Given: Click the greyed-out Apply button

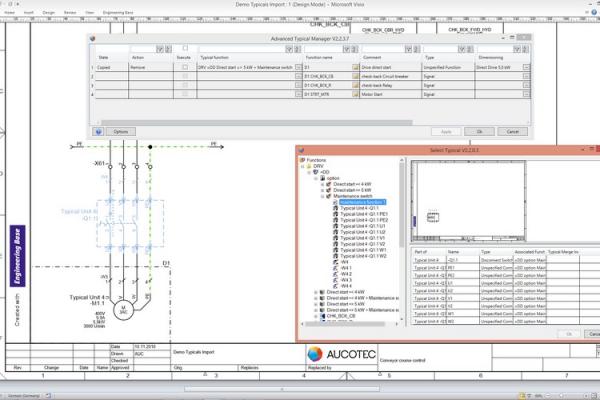Looking at the screenshot, I should click(446, 132).
